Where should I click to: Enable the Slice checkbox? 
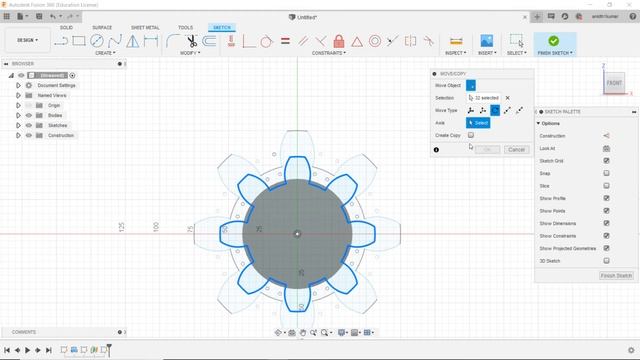click(607, 186)
